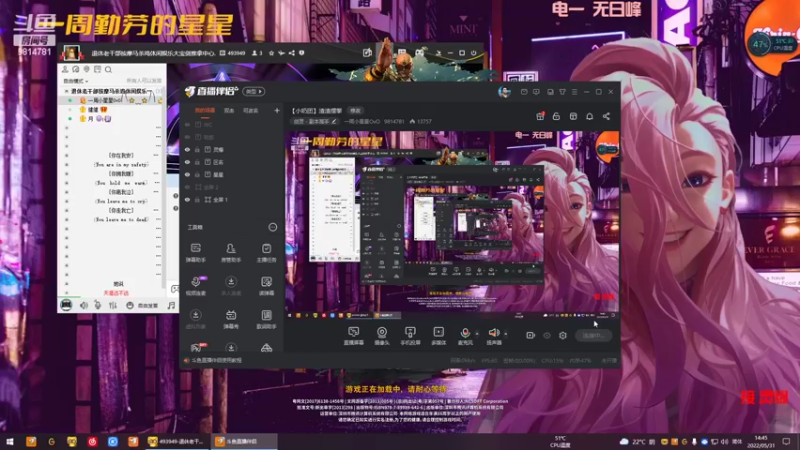Toggle the lock on 星星 source
Screen dimensions: 800x450
tap(197, 174)
